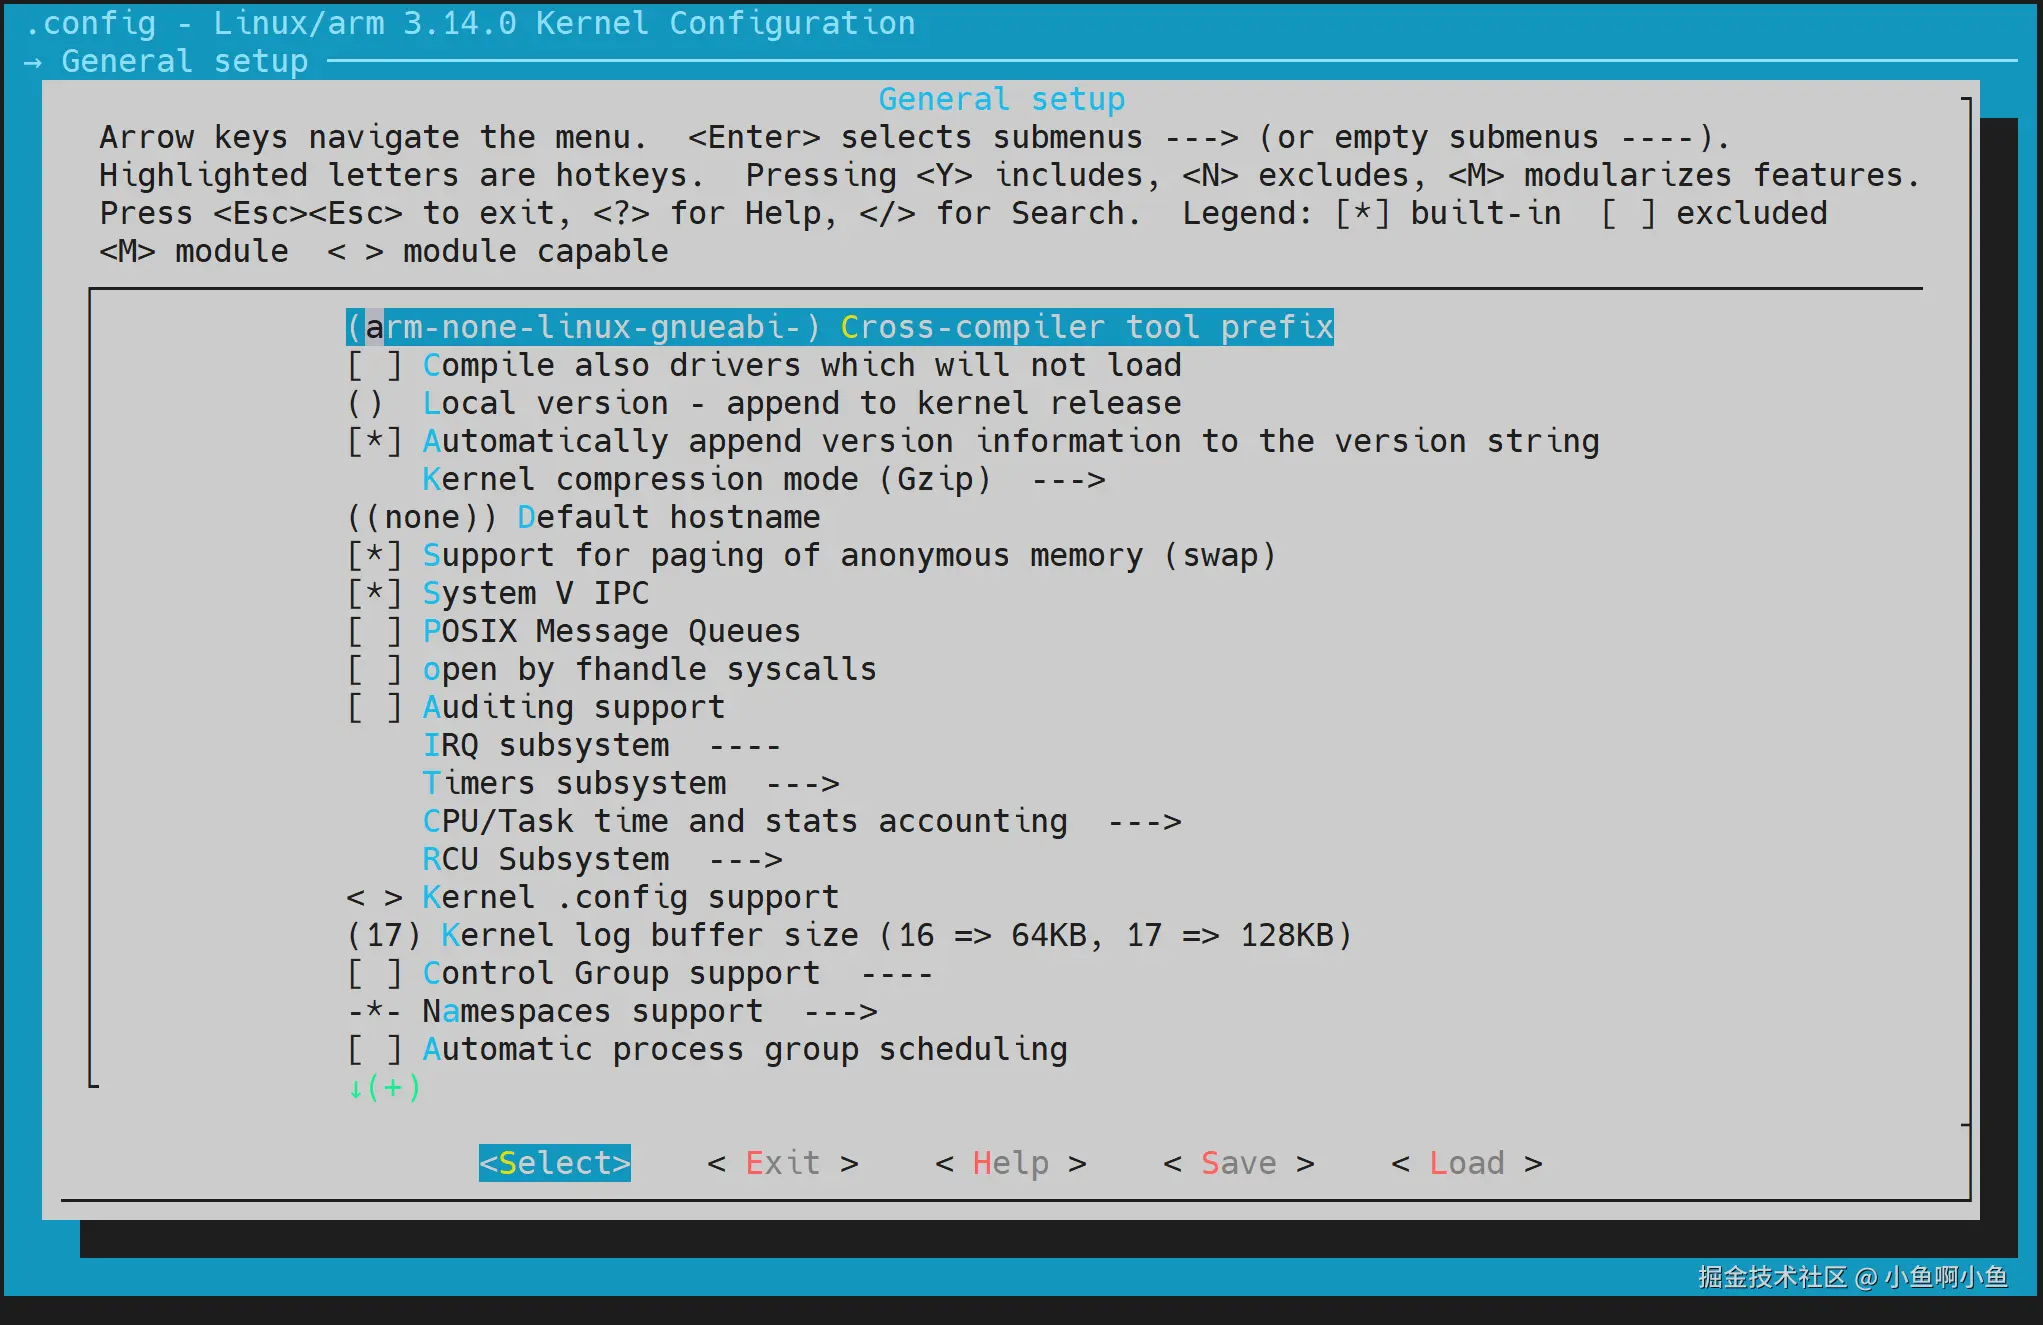Toggle the System V IPC checkbox
The width and height of the screenshot is (2043, 1325).
click(x=374, y=593)
